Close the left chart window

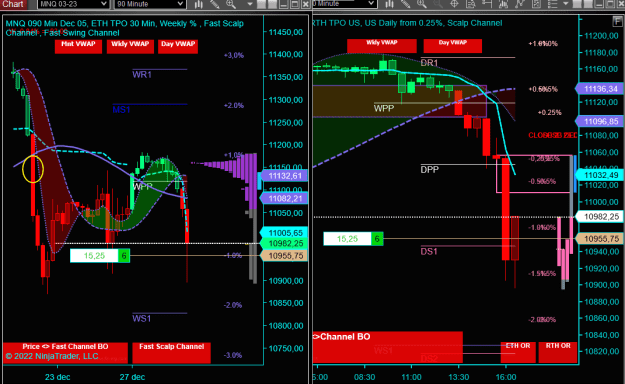coord(305,4)
